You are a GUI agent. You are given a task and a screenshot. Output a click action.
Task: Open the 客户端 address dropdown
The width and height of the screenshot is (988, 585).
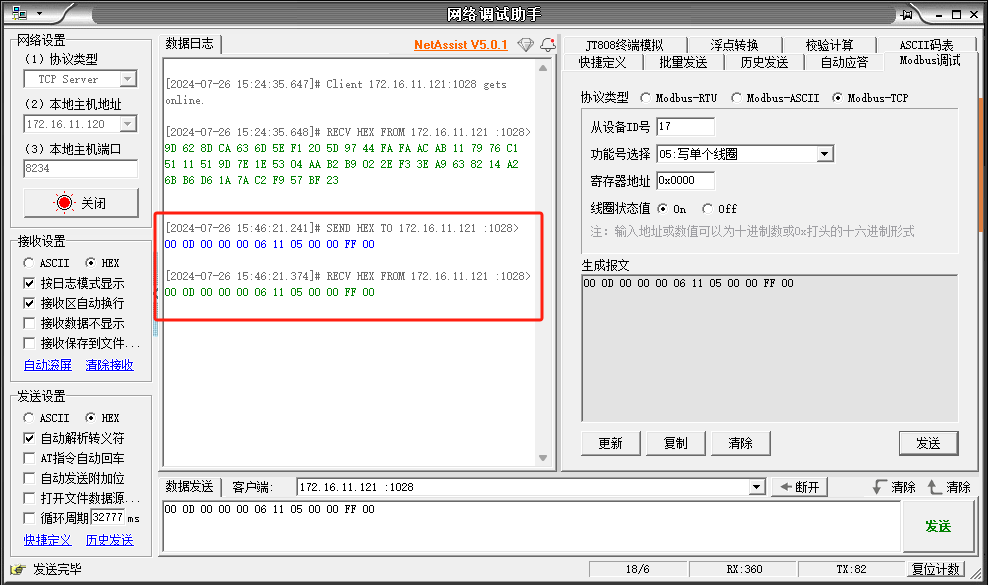756,487
